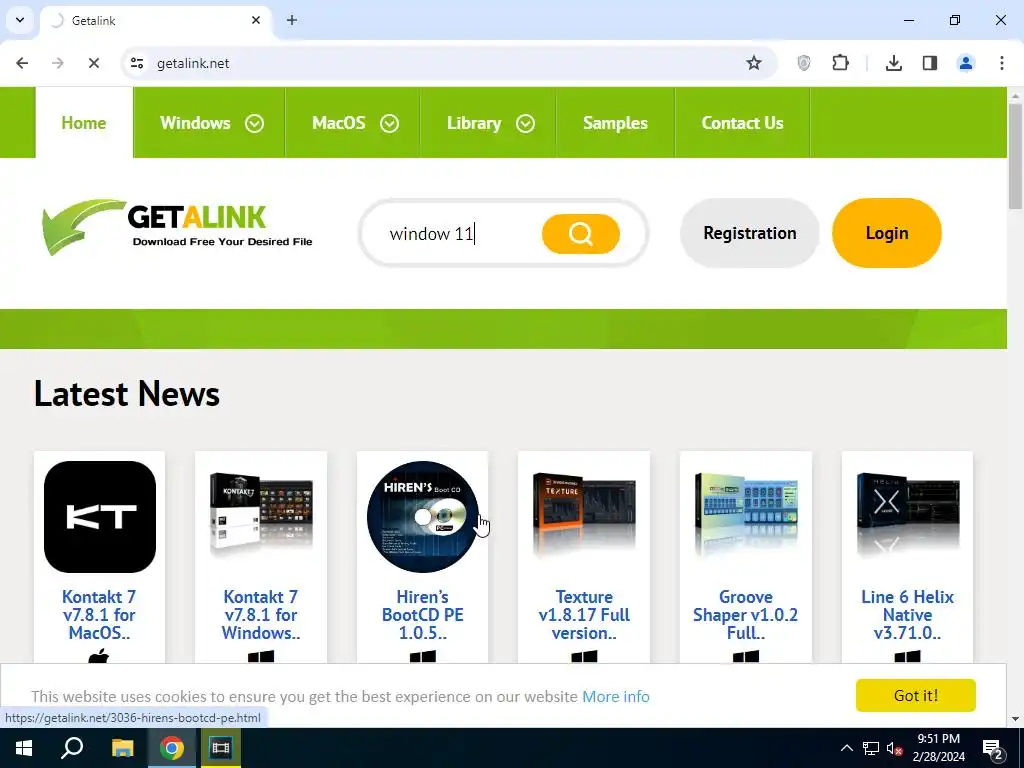1024x768 pixels.
Task: Open Windows Start menu
Action: 24,748
